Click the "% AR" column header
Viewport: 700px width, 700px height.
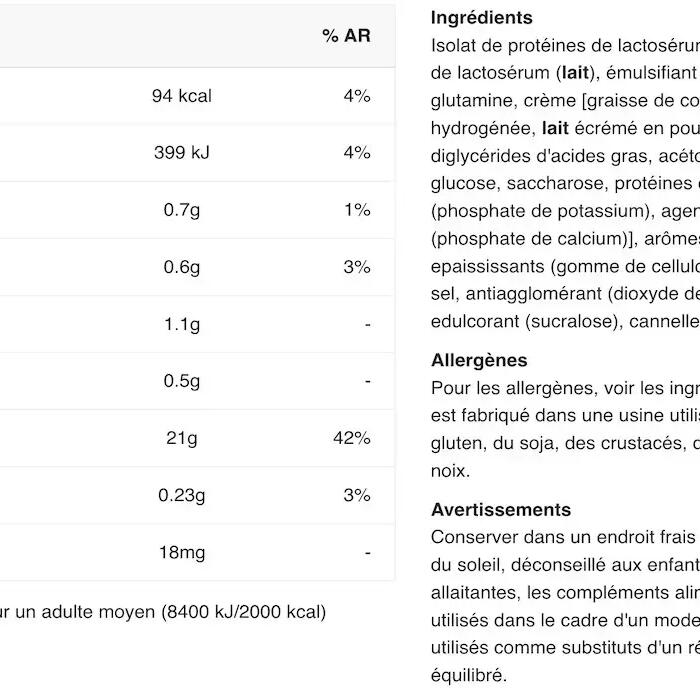pyautogui.click(x=346, y=36)
